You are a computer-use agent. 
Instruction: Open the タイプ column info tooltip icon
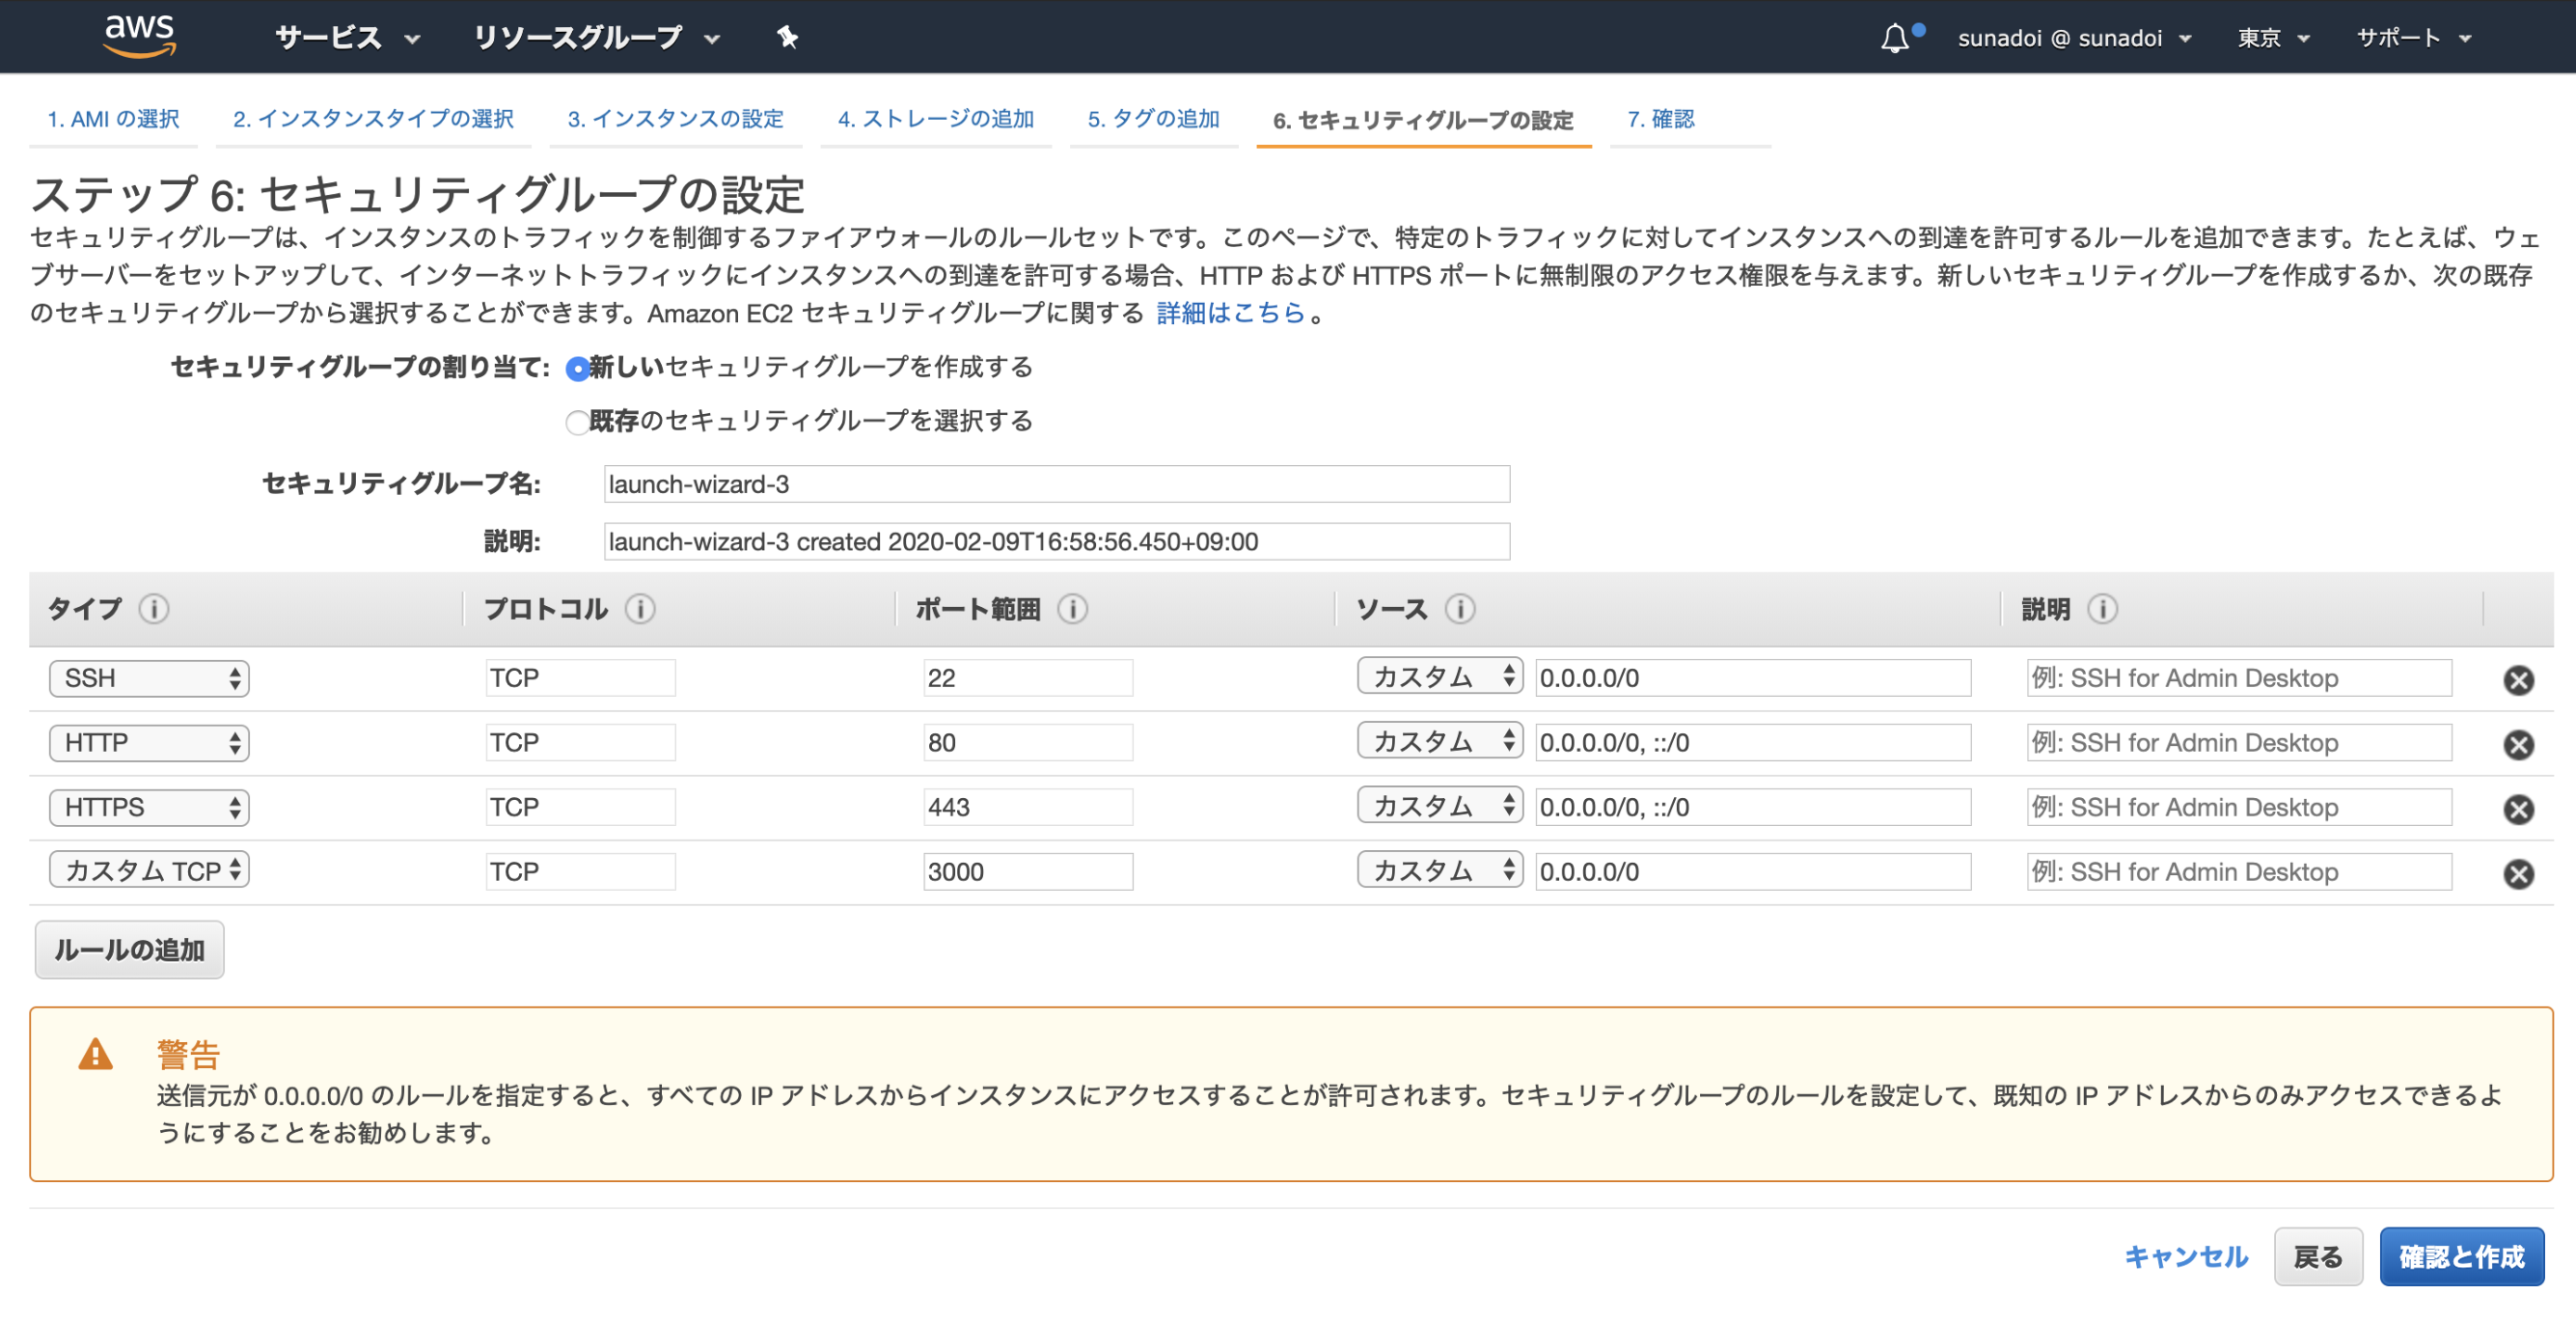coord(155,609)
